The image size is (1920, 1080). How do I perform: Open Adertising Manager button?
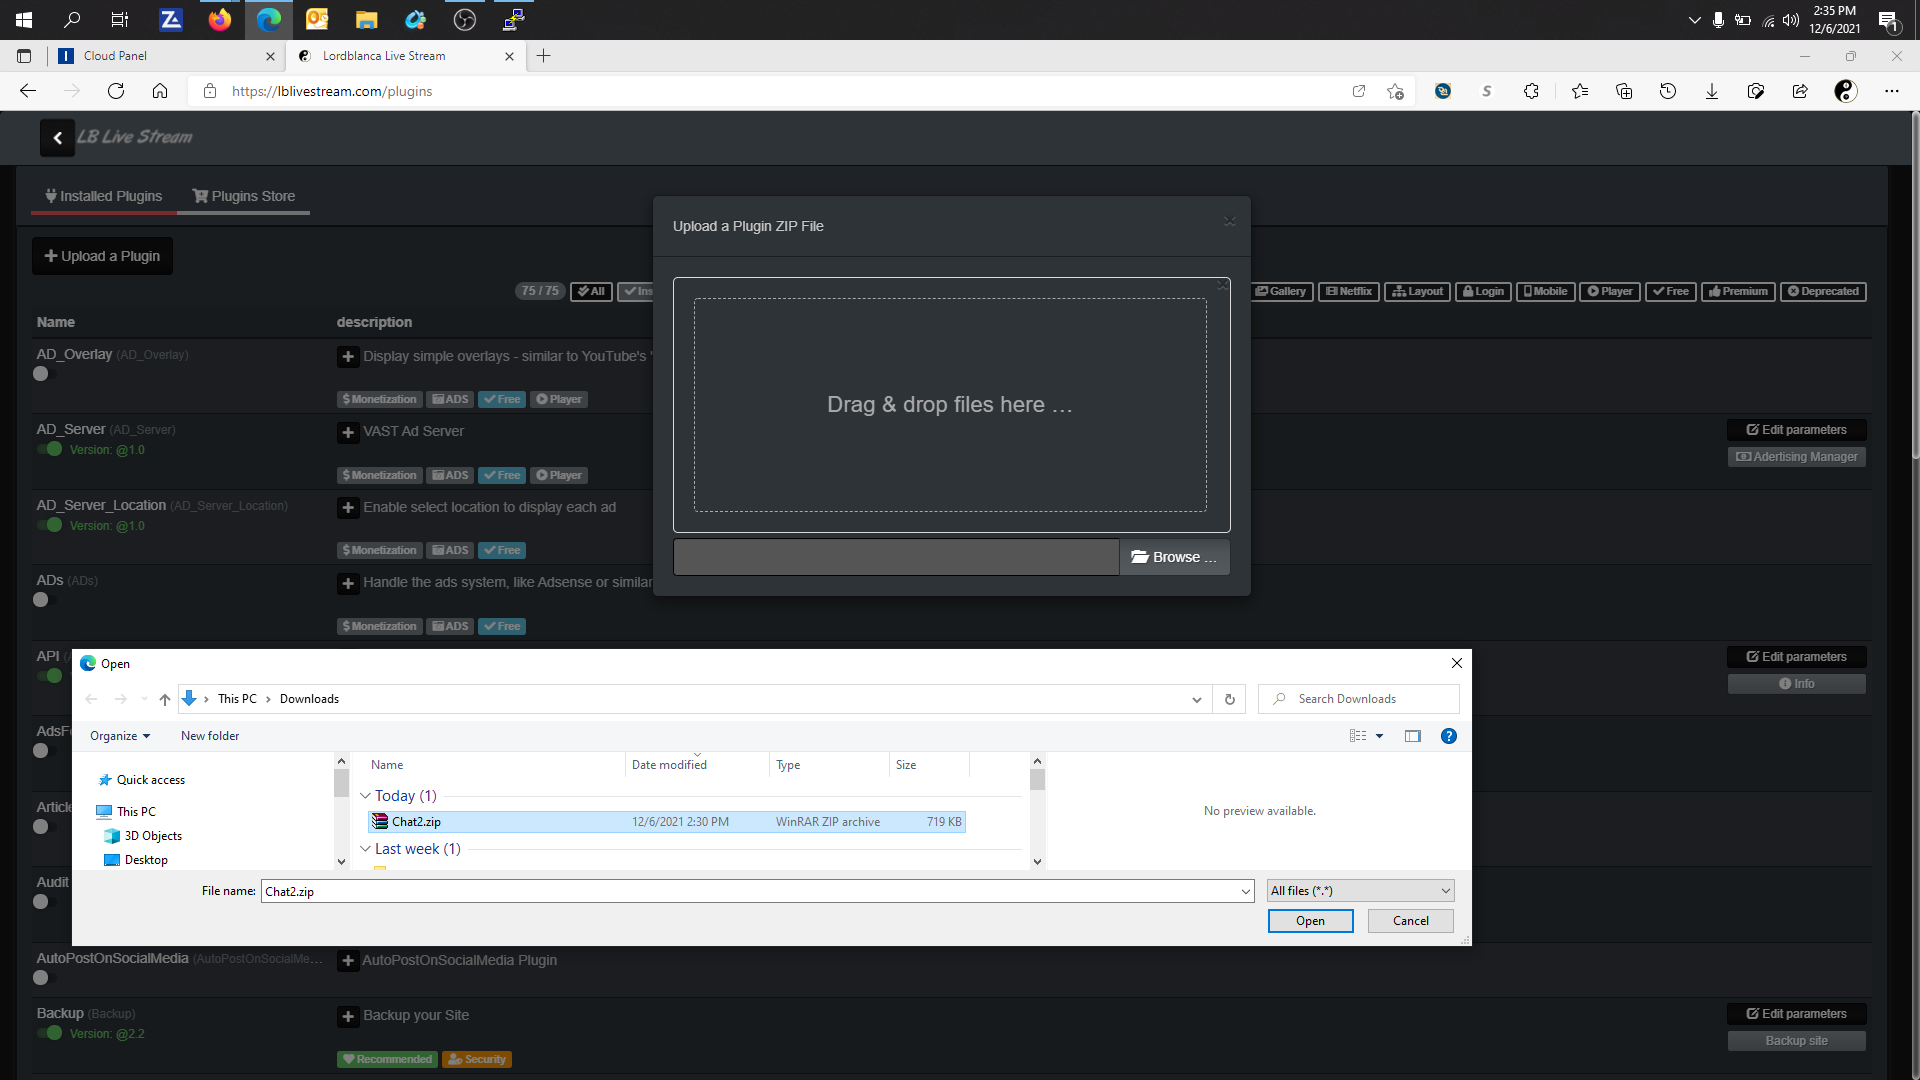pos(1797,457)
